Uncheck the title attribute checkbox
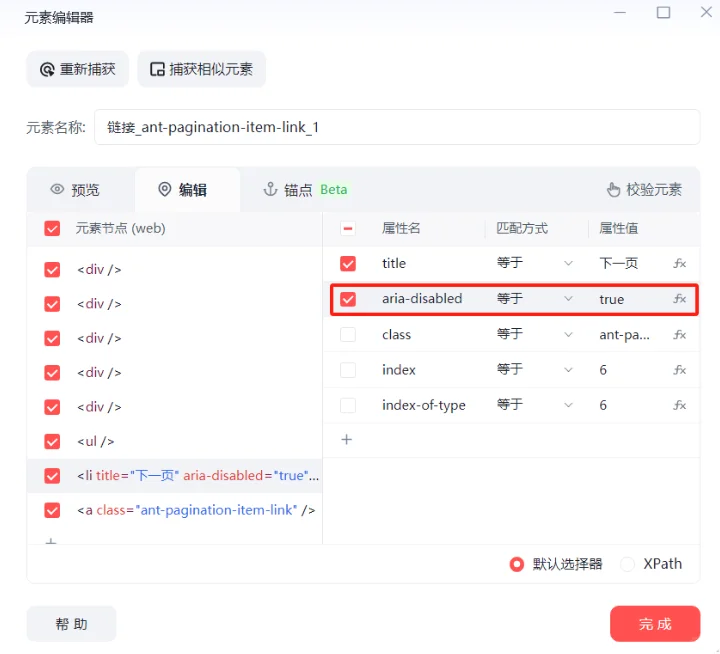The width and height of the screenshot is (720, 654). click(348, 264)
